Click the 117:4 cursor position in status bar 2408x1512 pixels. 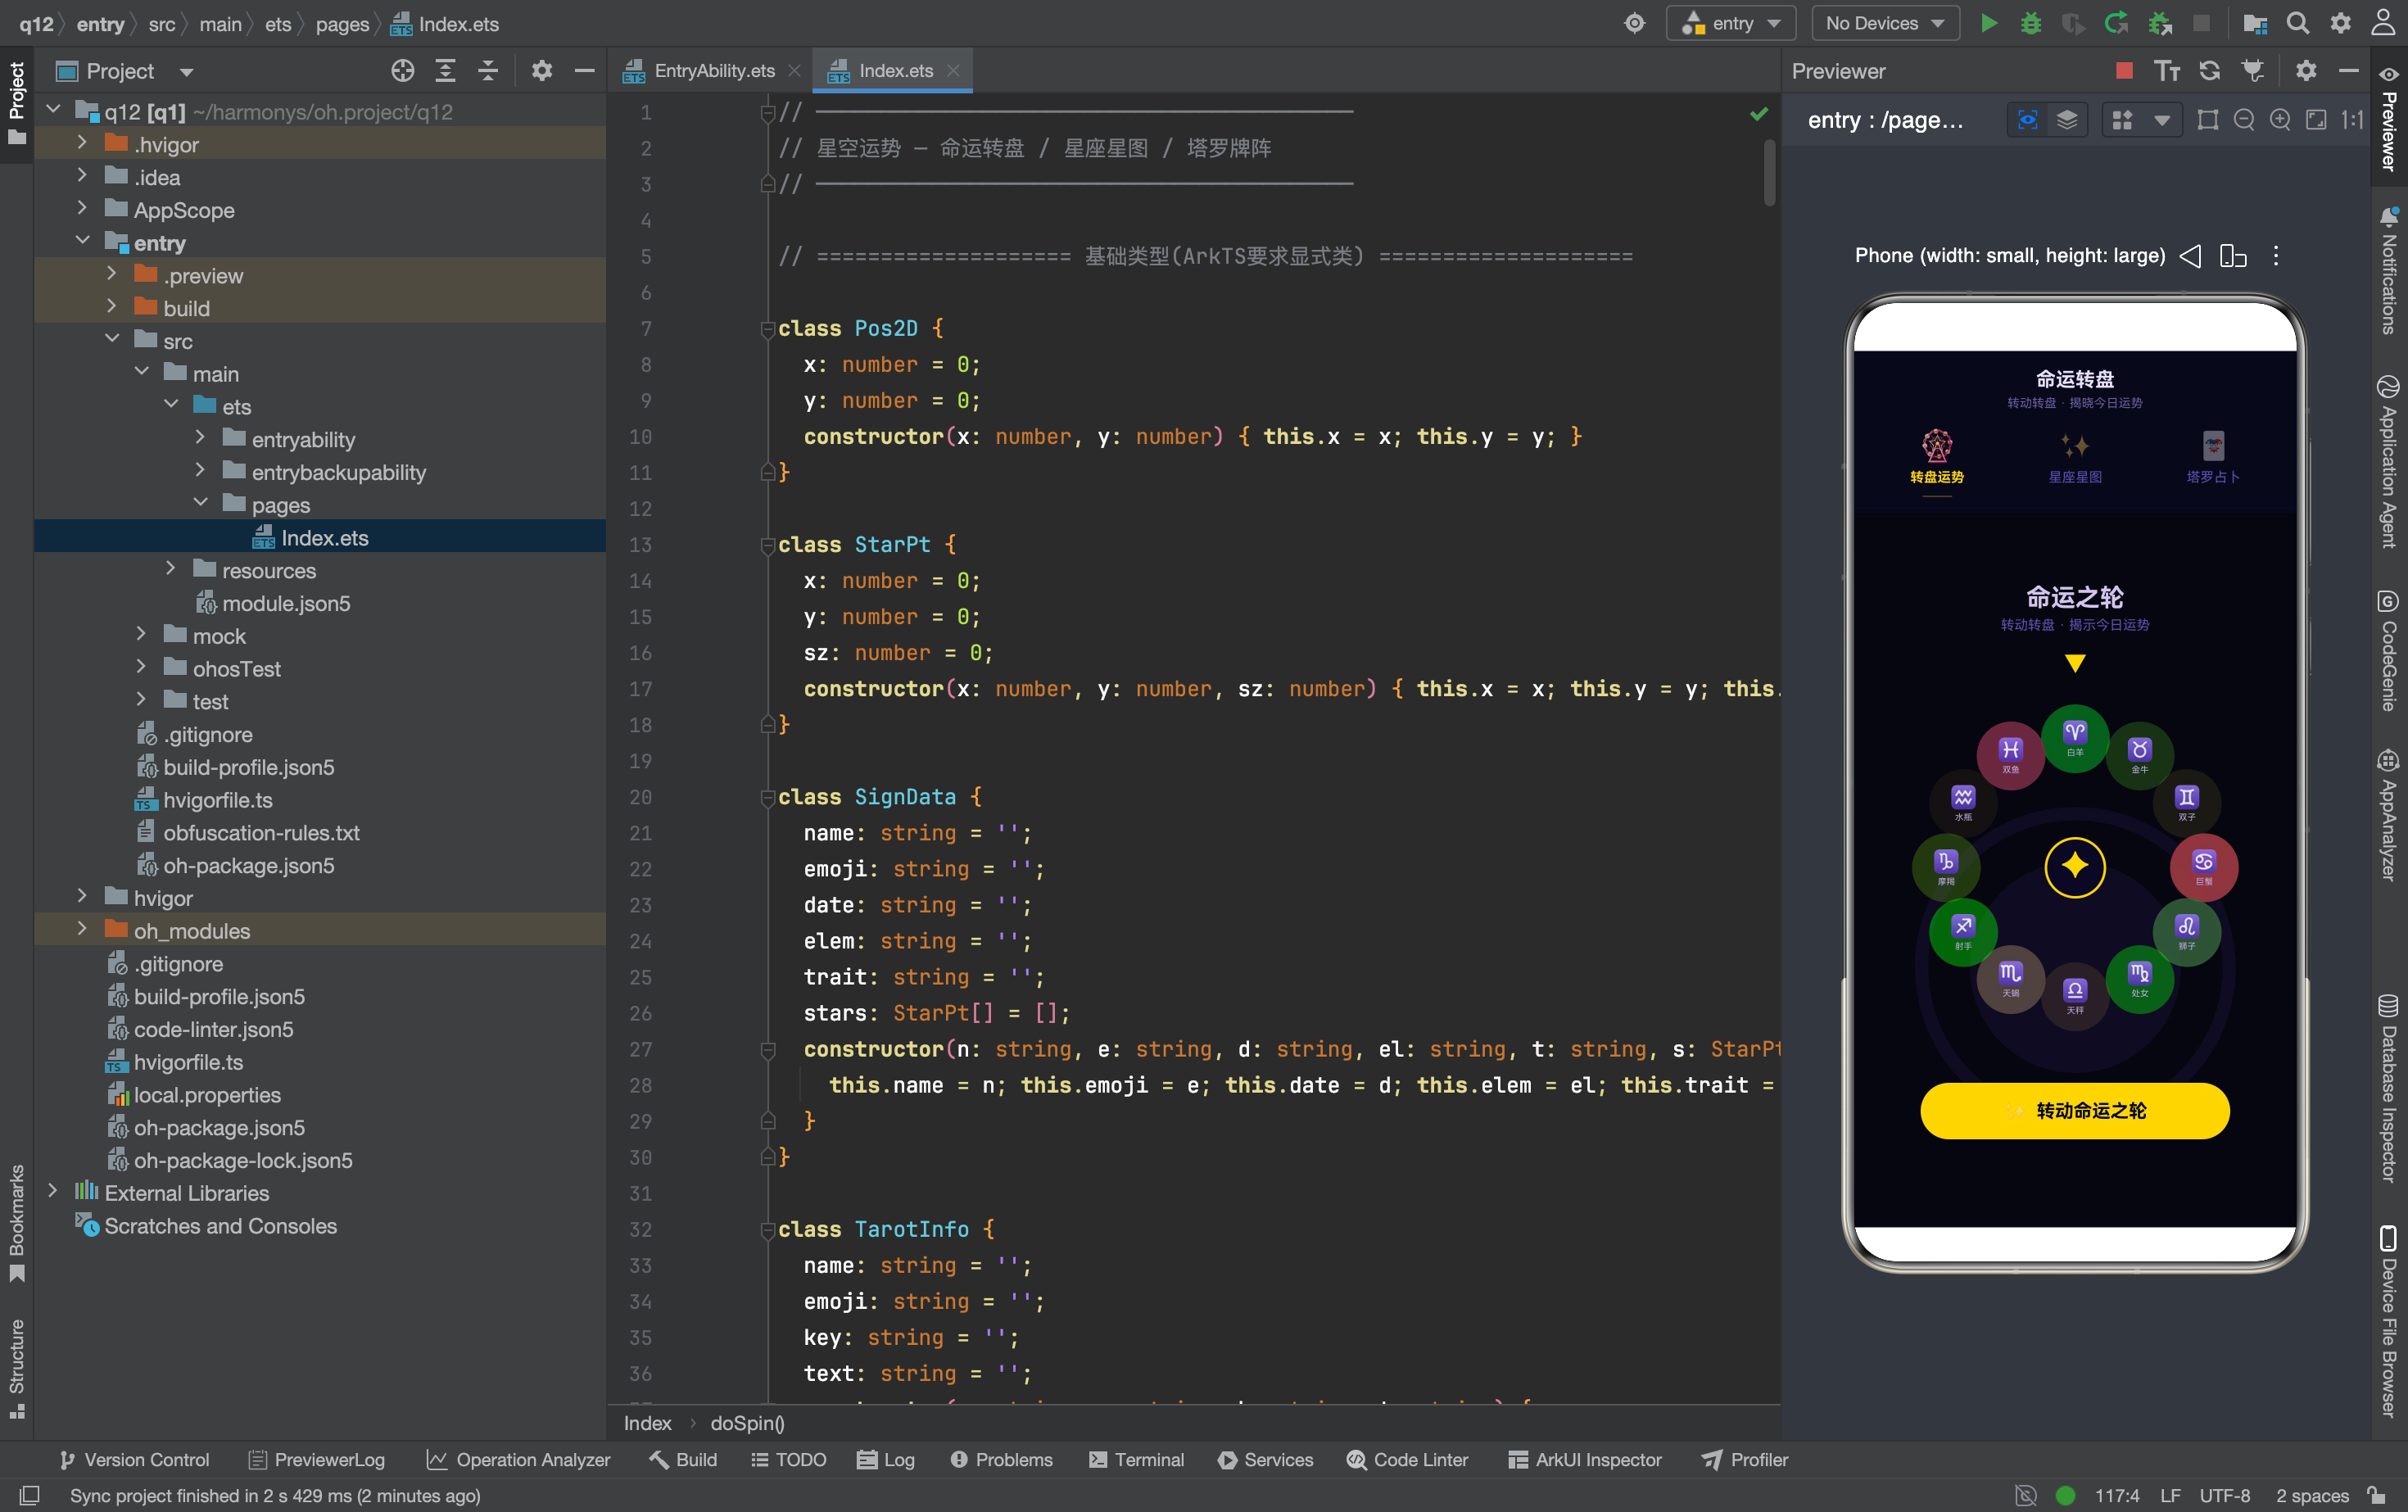[x=2117, y=1496]
